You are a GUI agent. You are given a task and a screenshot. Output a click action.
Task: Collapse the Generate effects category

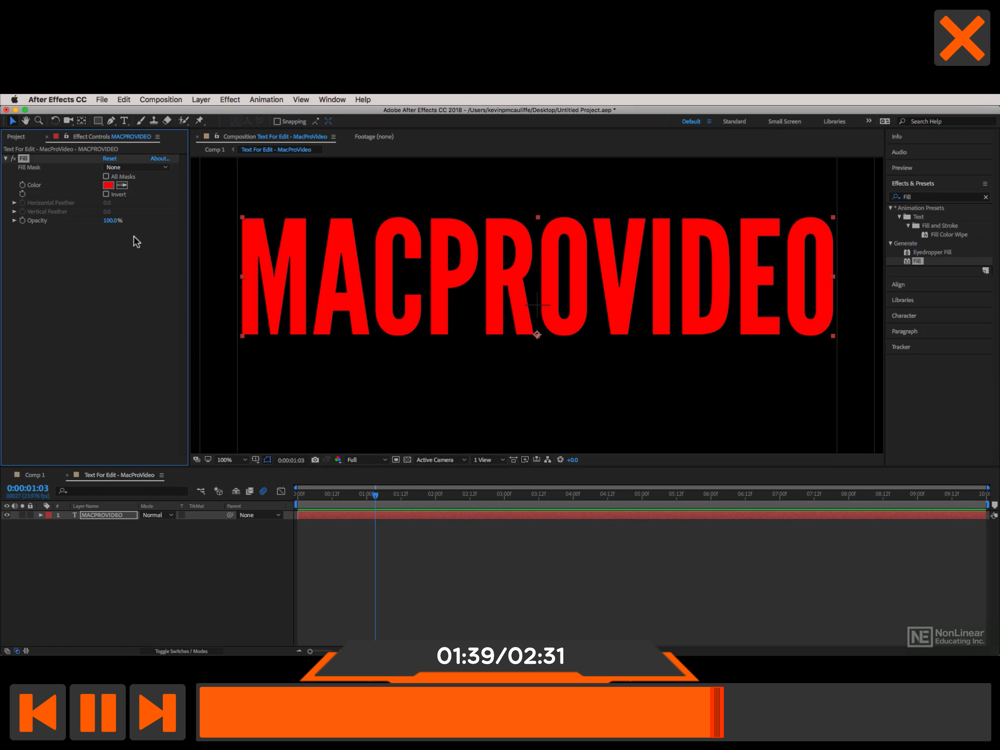point(891,244)
